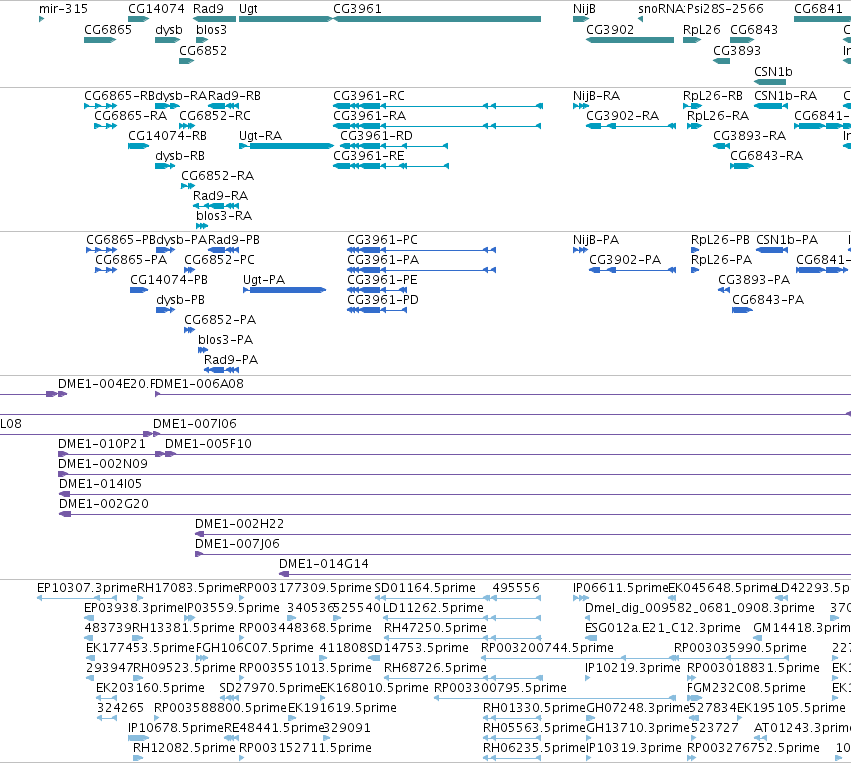851x763 pixels.
Task: Click EST RP003300795.5prime
Action: pos(555,698)
